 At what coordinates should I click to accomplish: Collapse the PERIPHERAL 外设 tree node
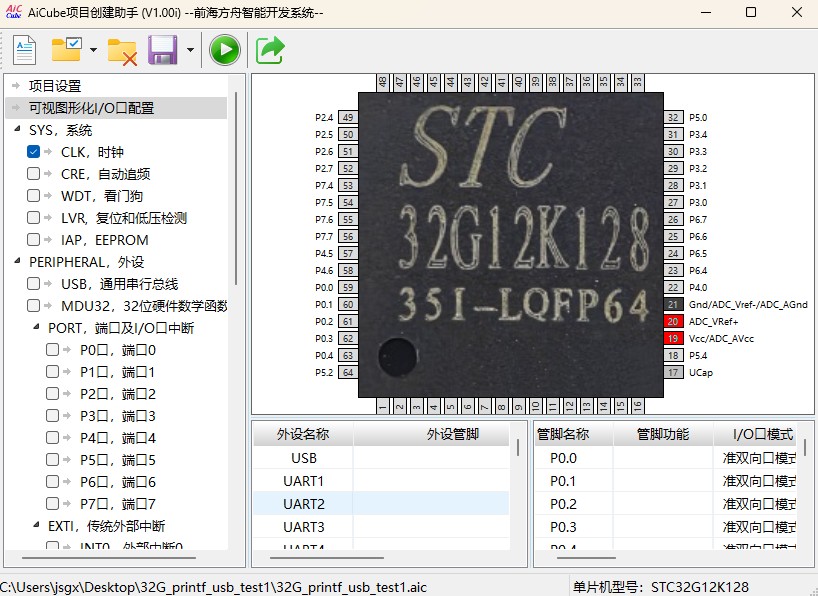18,260
